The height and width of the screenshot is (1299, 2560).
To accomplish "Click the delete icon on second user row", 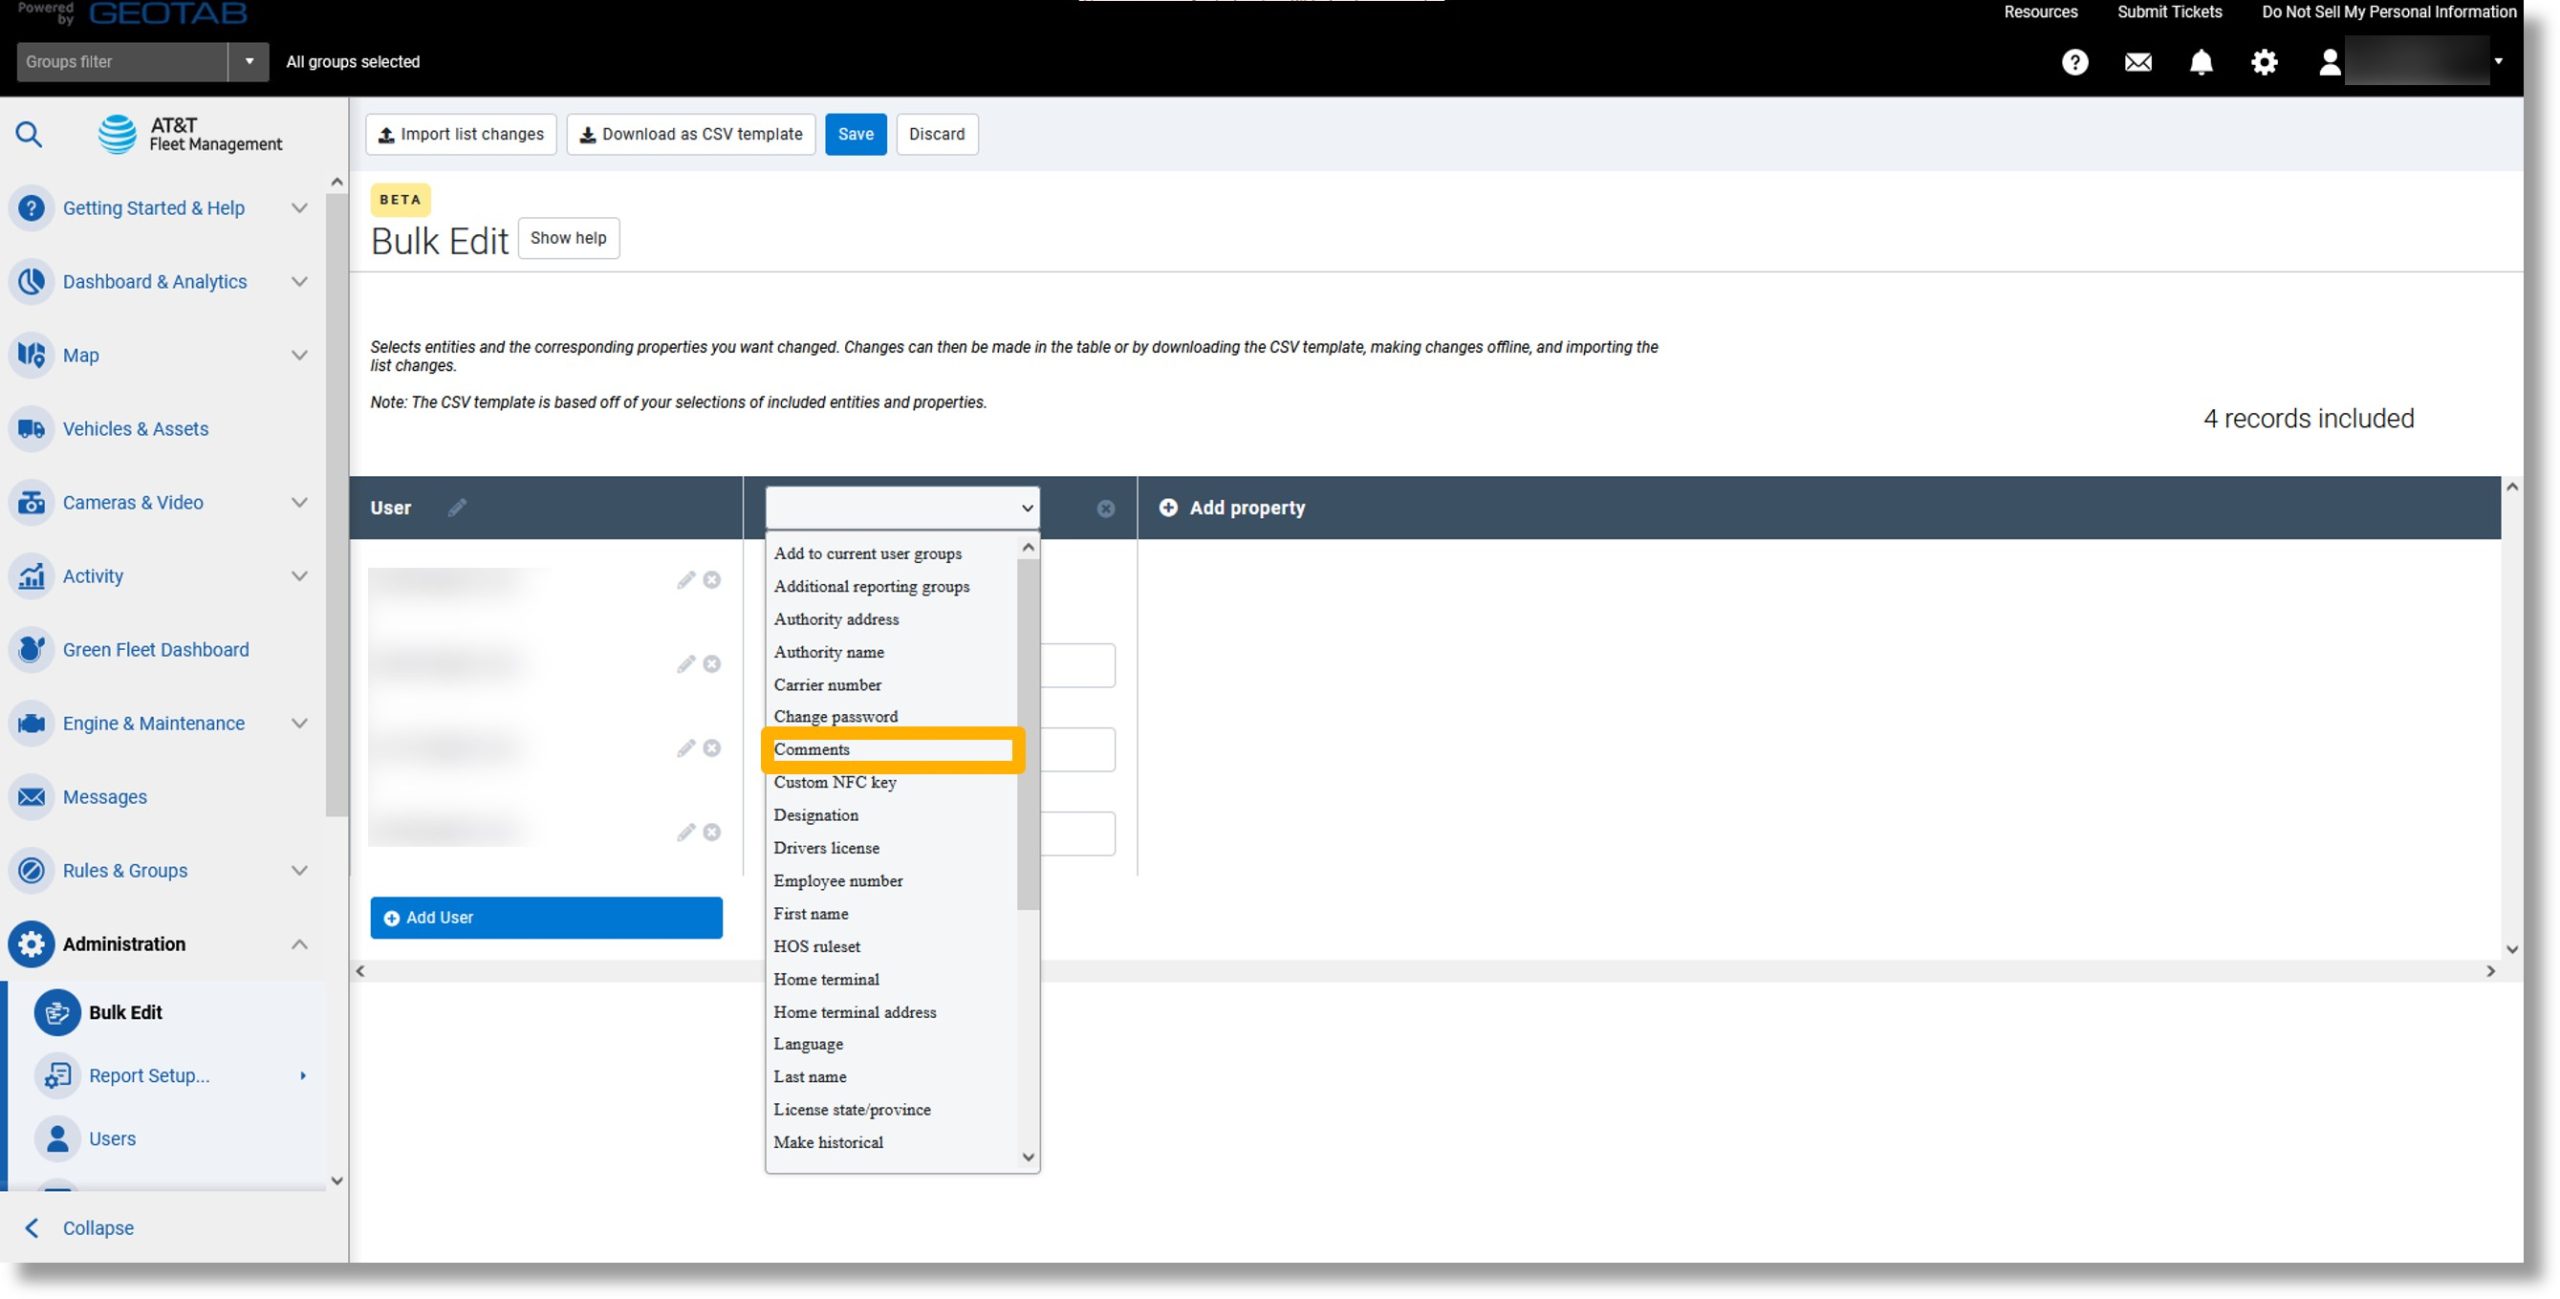I will point(712,663).
